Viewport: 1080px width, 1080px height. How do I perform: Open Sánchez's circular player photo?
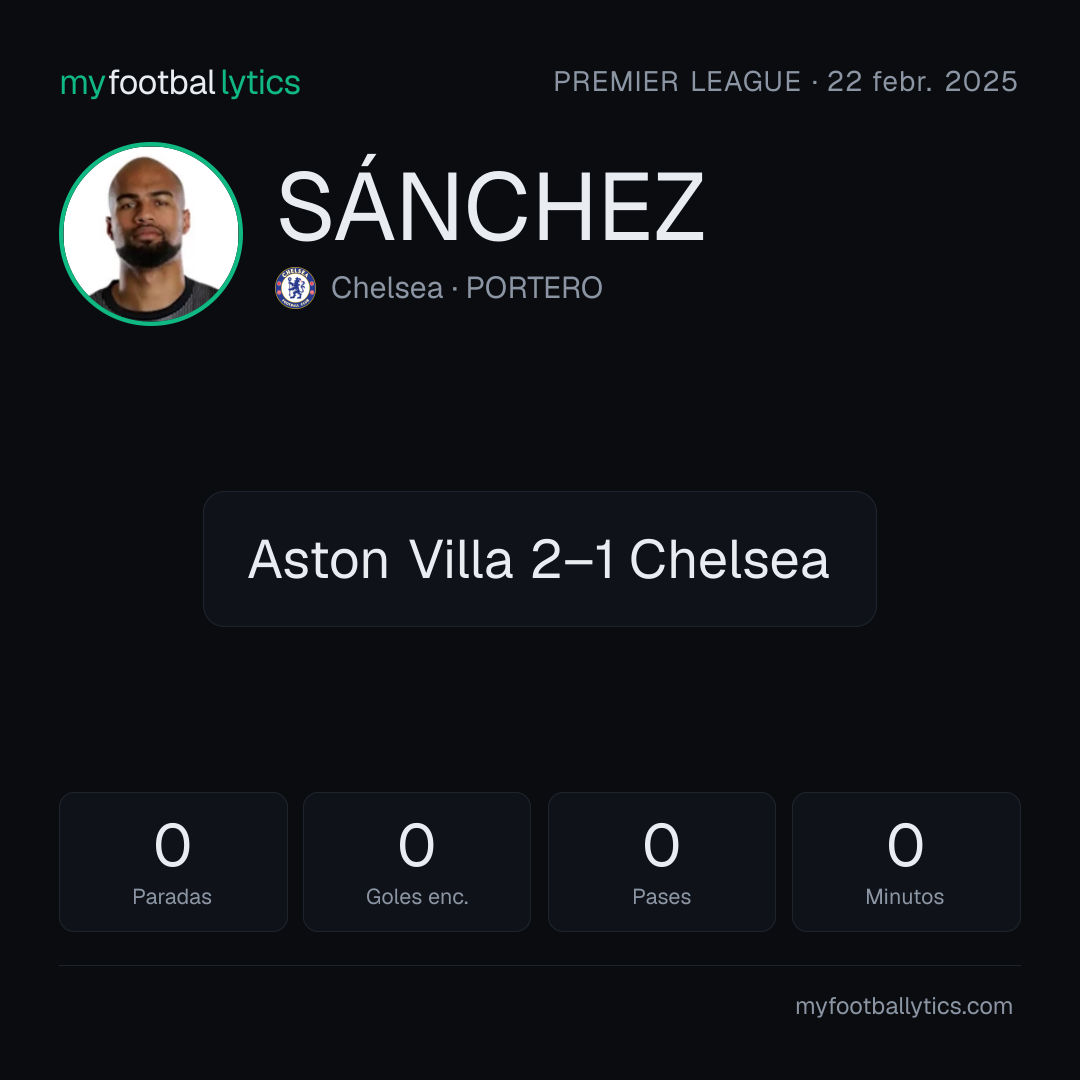(151, 234)
